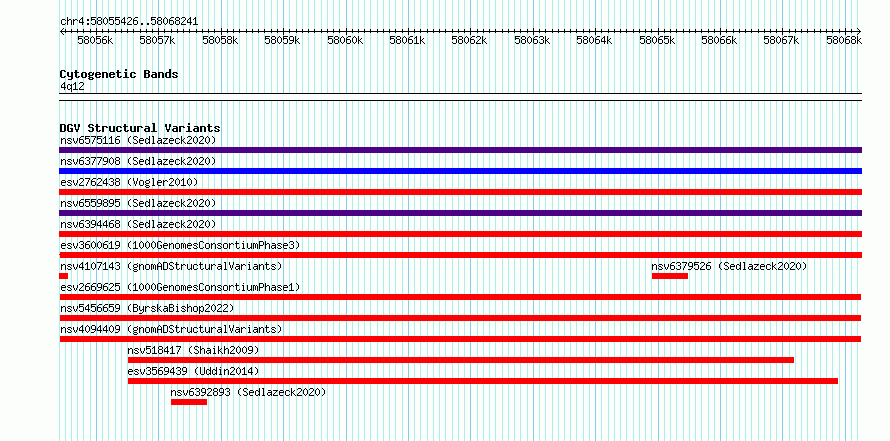
Task: Open label nsv5456659 (ByrskaBishop2022)
Action: [147, 308]
